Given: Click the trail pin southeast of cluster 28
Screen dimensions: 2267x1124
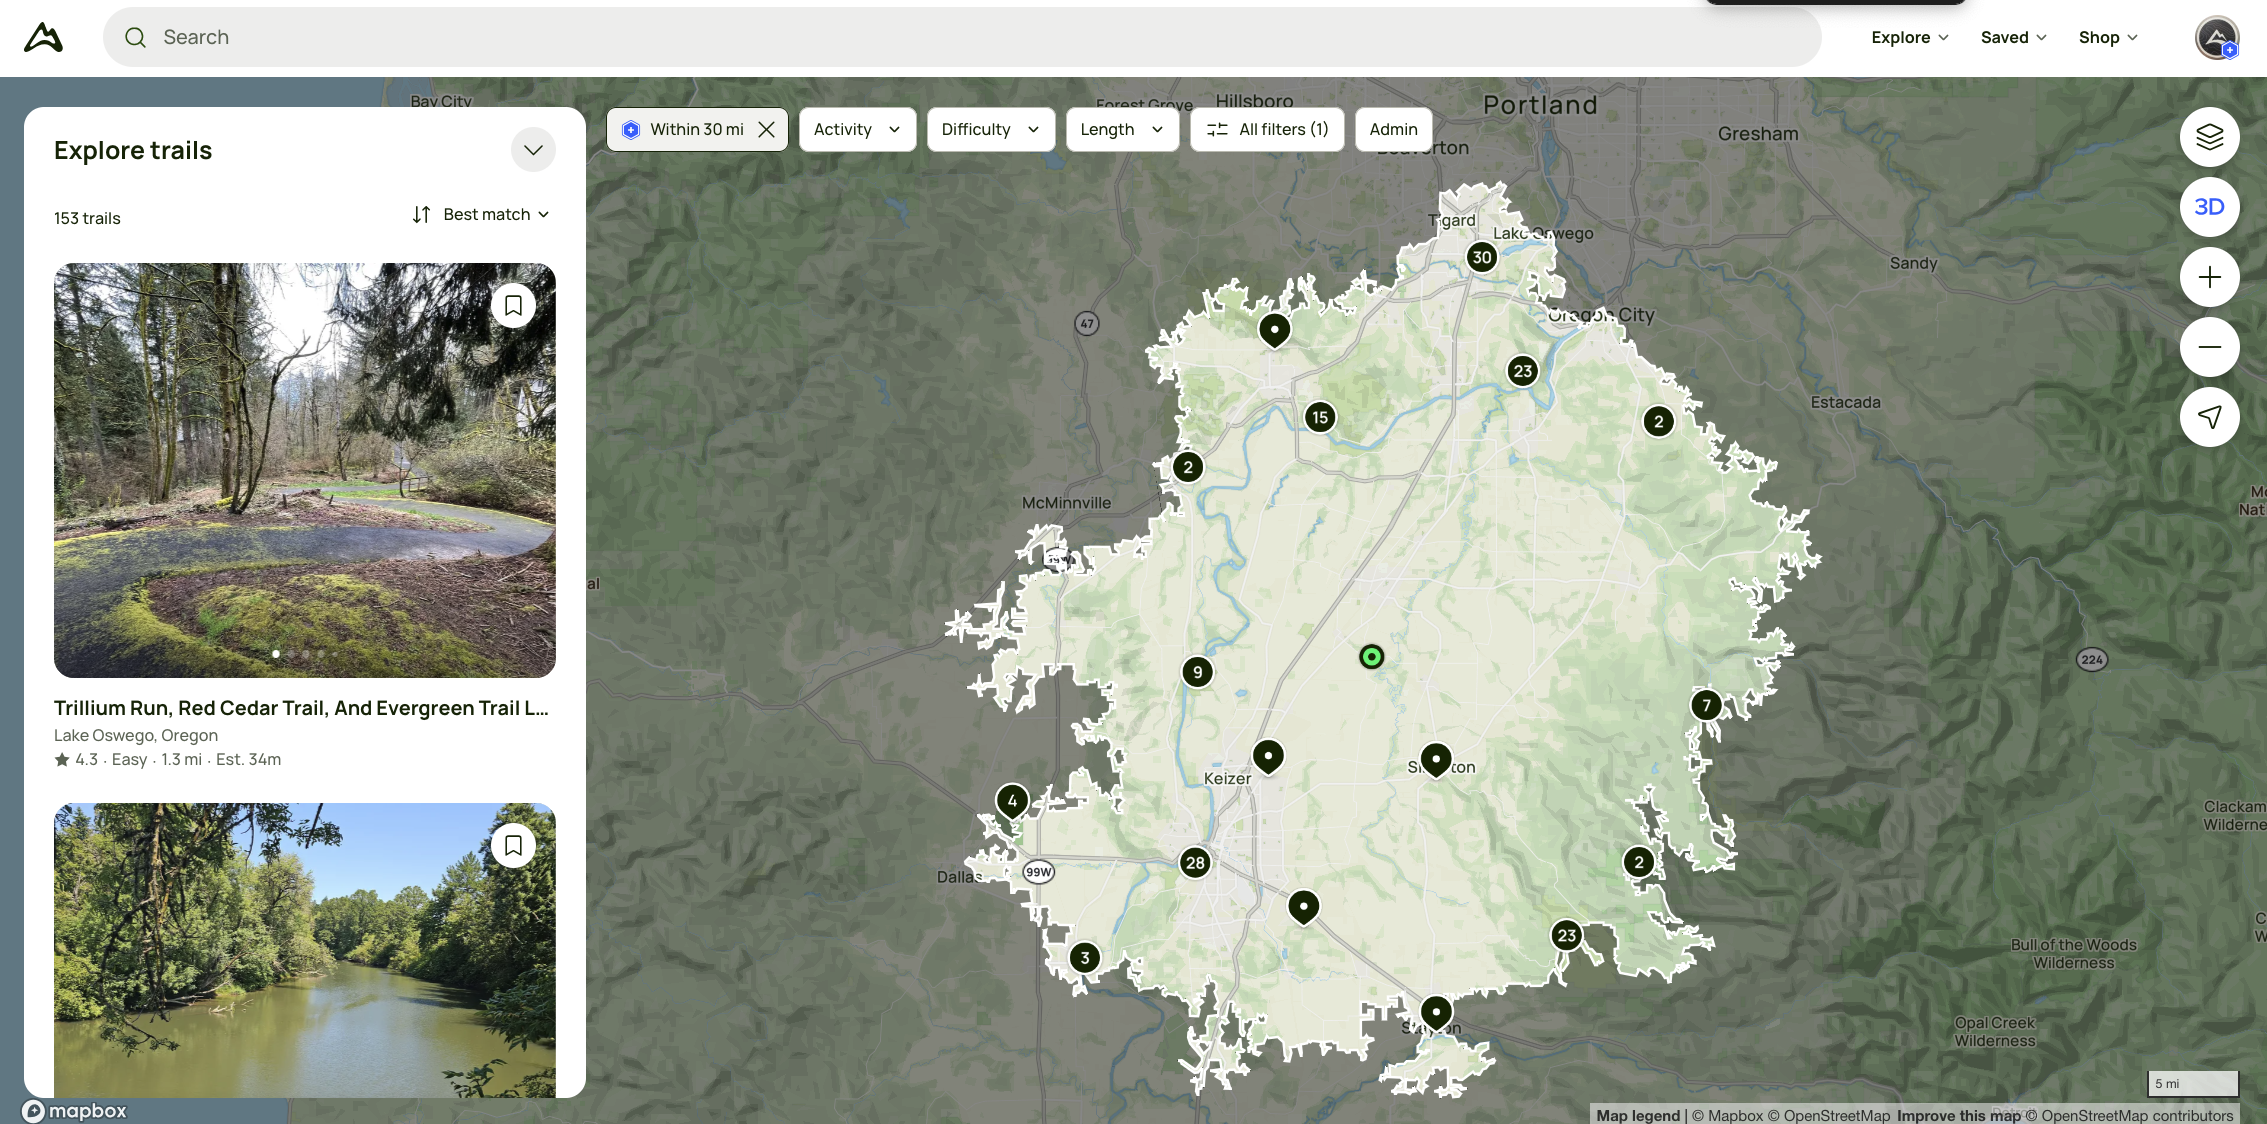Looking at the screenshot, I should (x=1303, y=907).
